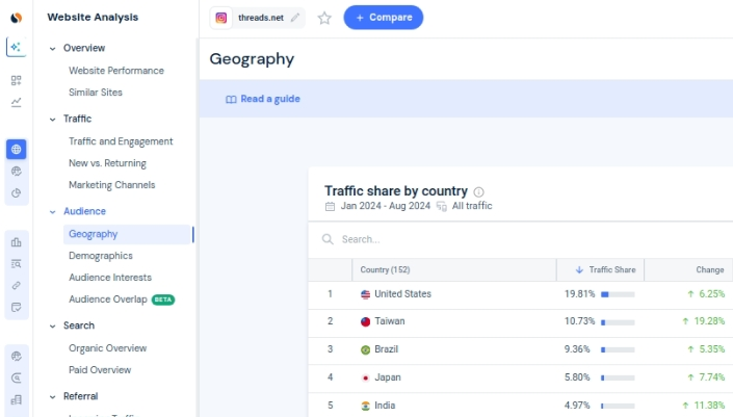Click the sparkle AI icon in left rail

pos(16,47)
